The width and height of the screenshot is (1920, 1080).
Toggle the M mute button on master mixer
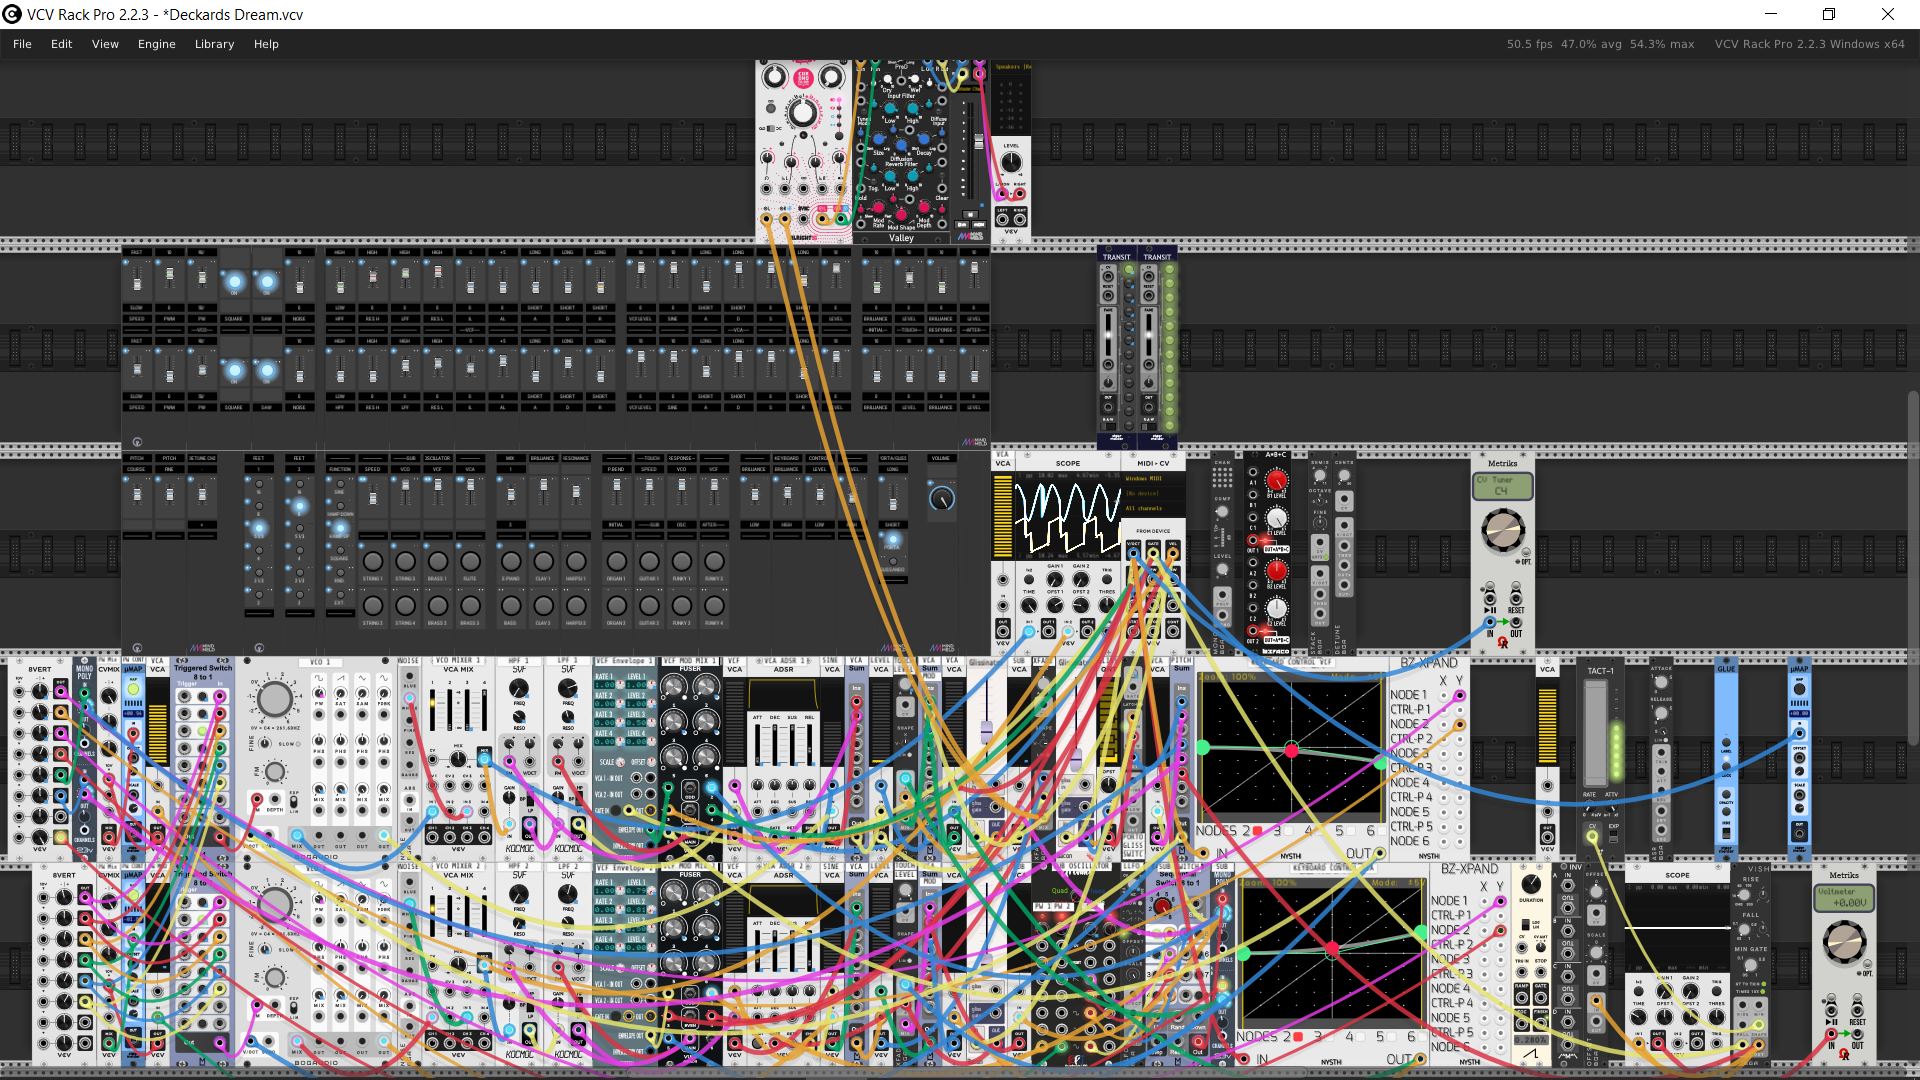970,214
